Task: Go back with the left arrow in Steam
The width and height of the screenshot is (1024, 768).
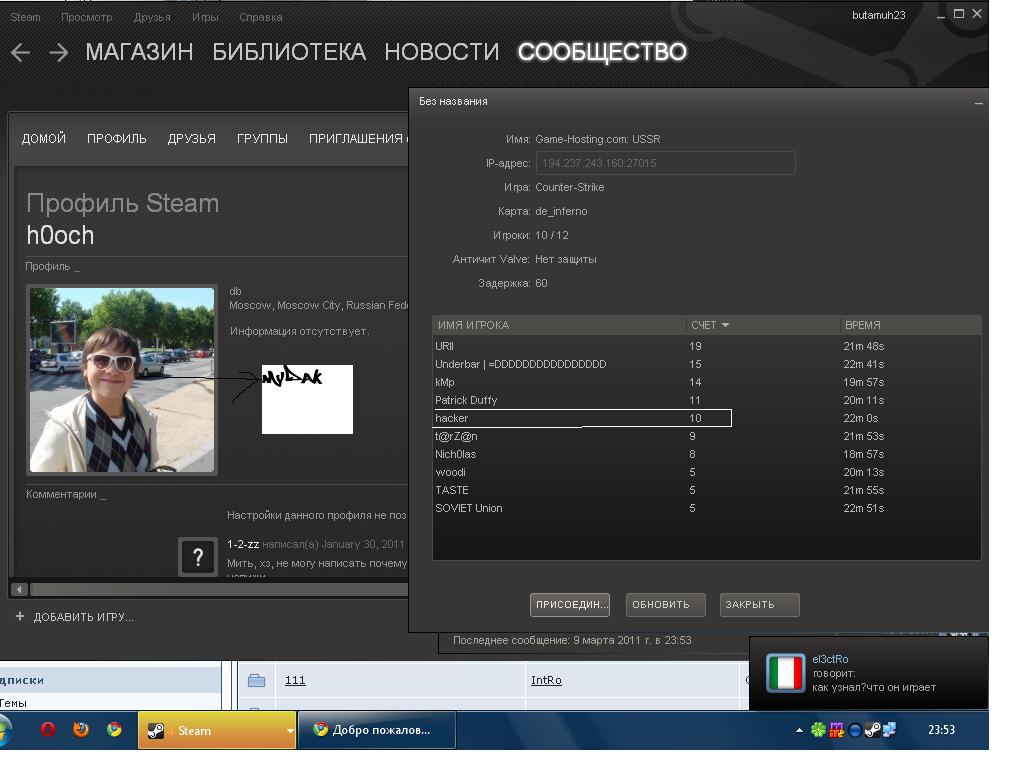Action: 20,52
